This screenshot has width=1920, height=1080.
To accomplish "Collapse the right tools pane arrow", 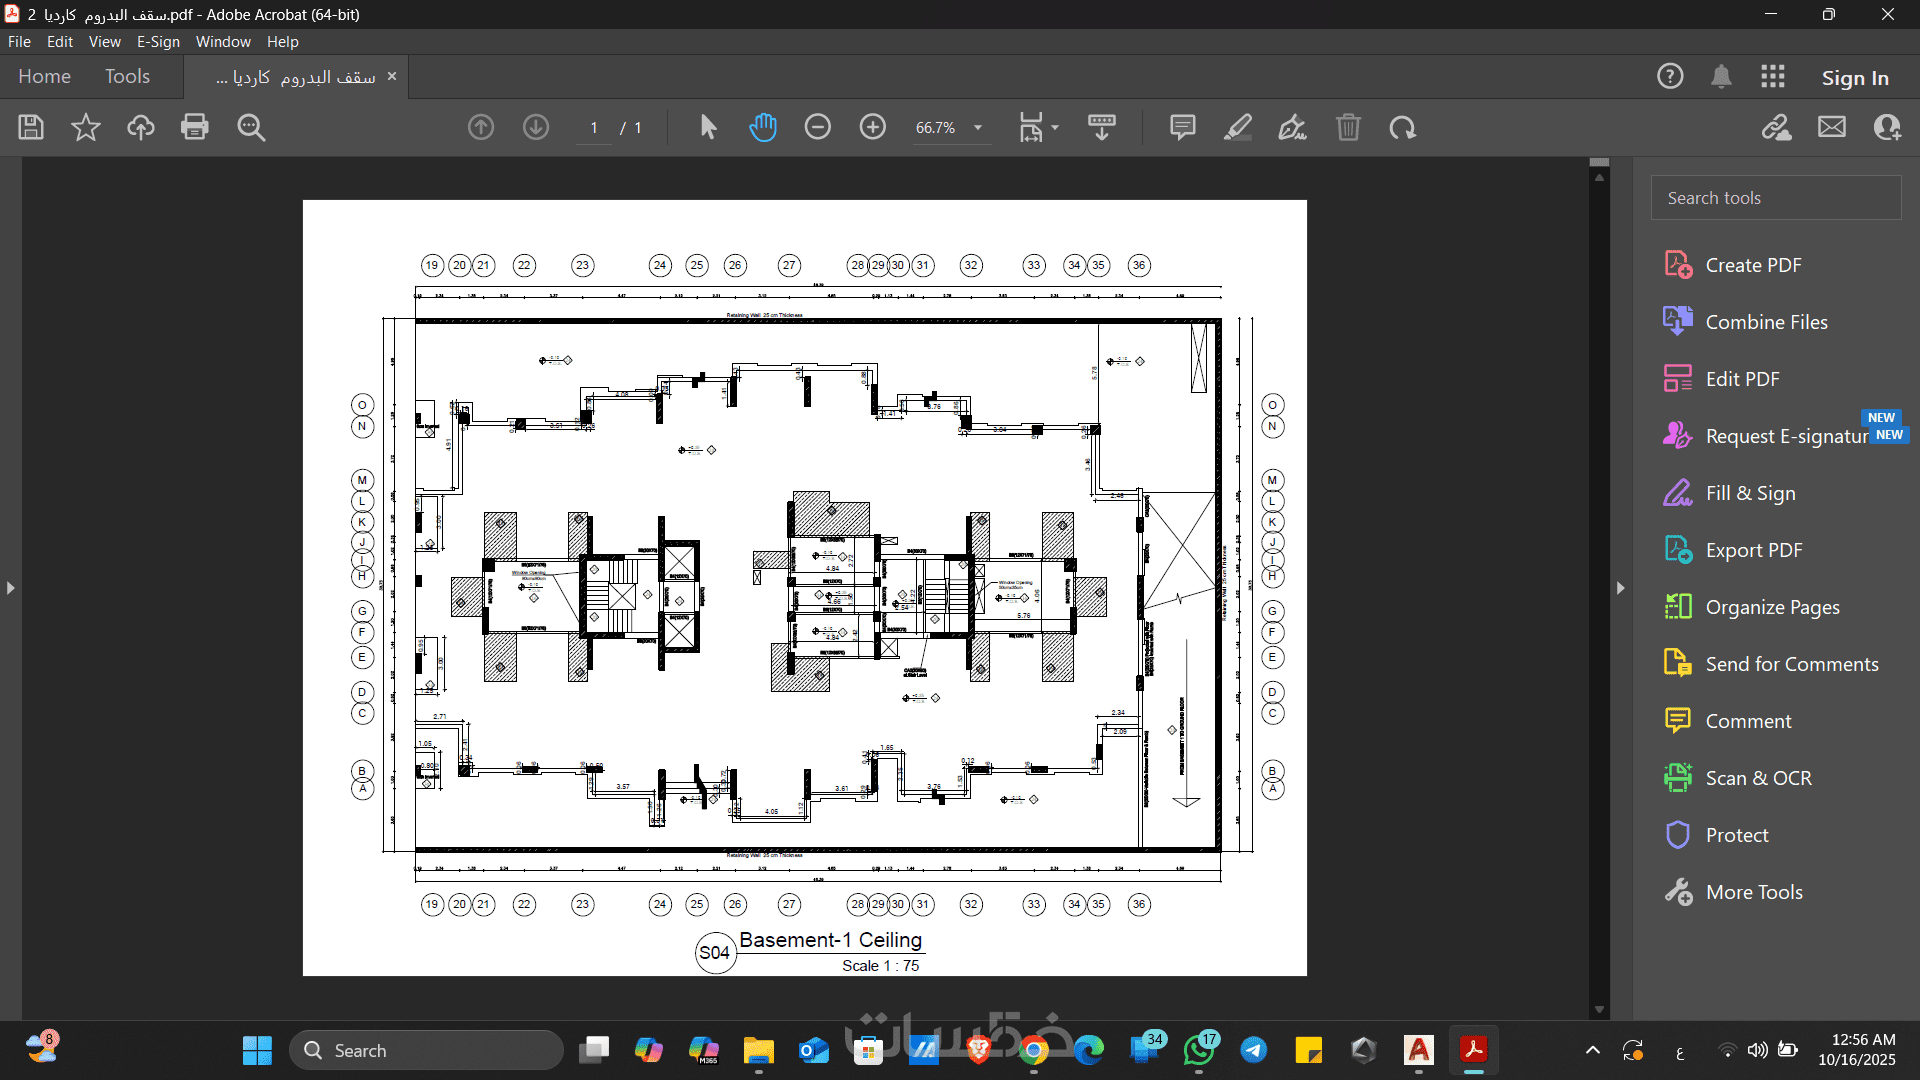I will [1621, 588].
